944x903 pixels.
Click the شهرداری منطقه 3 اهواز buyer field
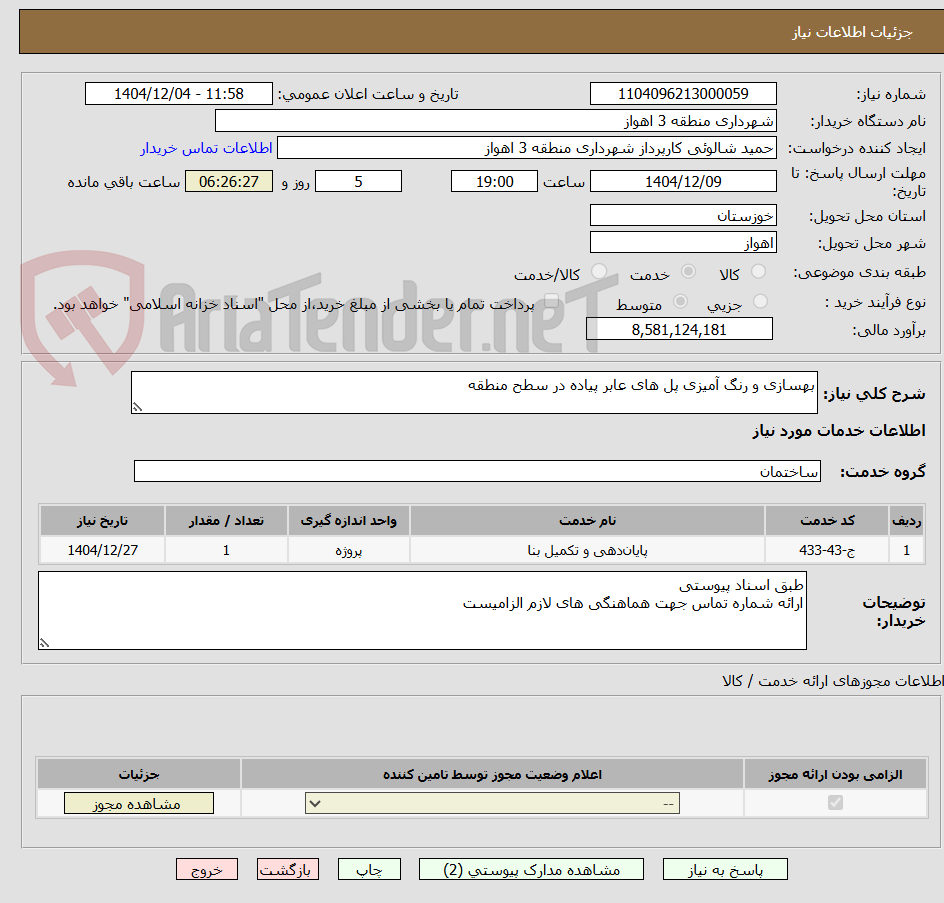click(495, 121)
